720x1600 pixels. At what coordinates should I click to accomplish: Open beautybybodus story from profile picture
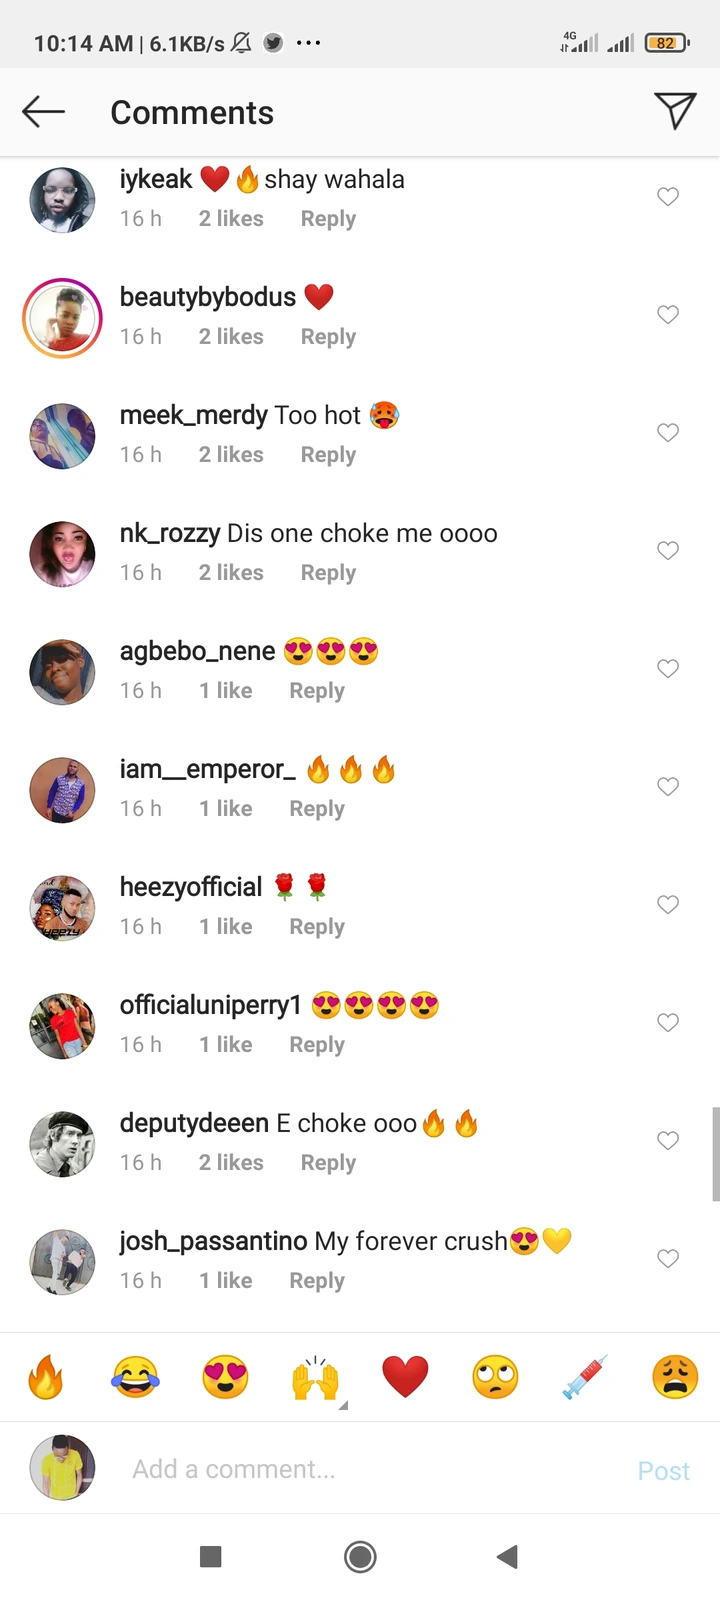[x=62, y=318]
